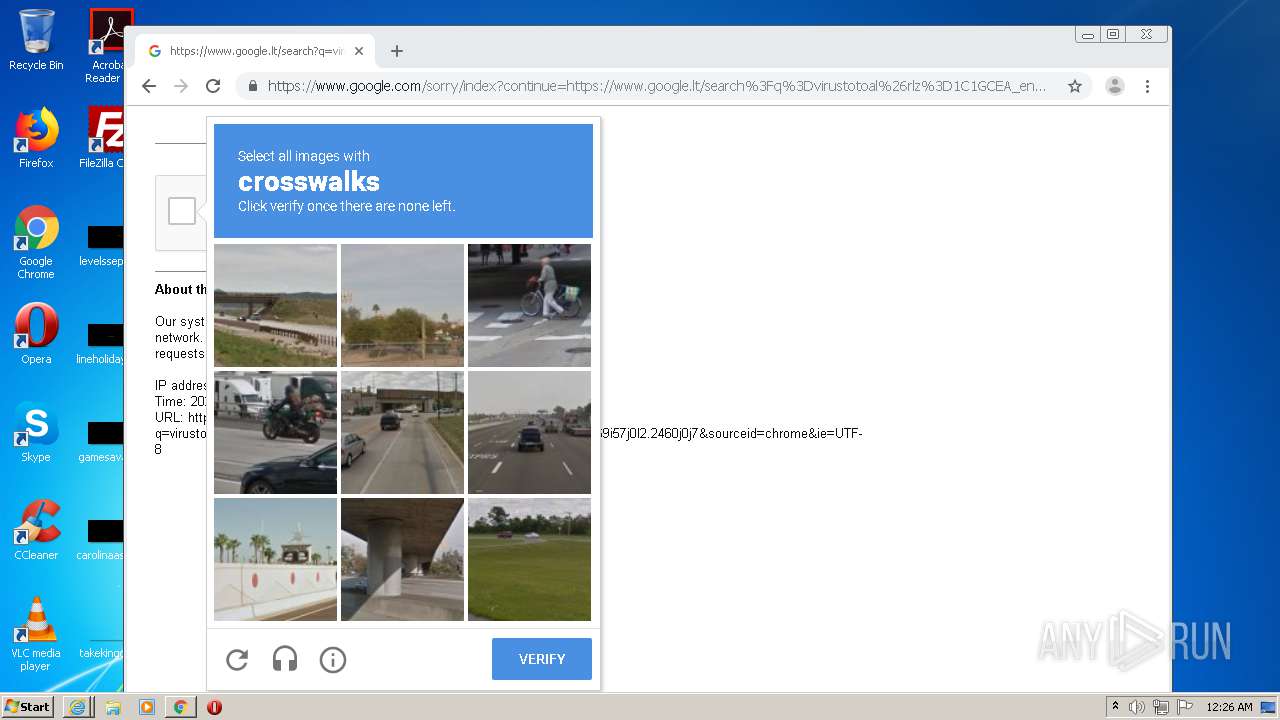Image resolution: width=1280 pixels, height=720 pixels.
Task: Launch Opera from the desktop
Action: coord(36,334)
